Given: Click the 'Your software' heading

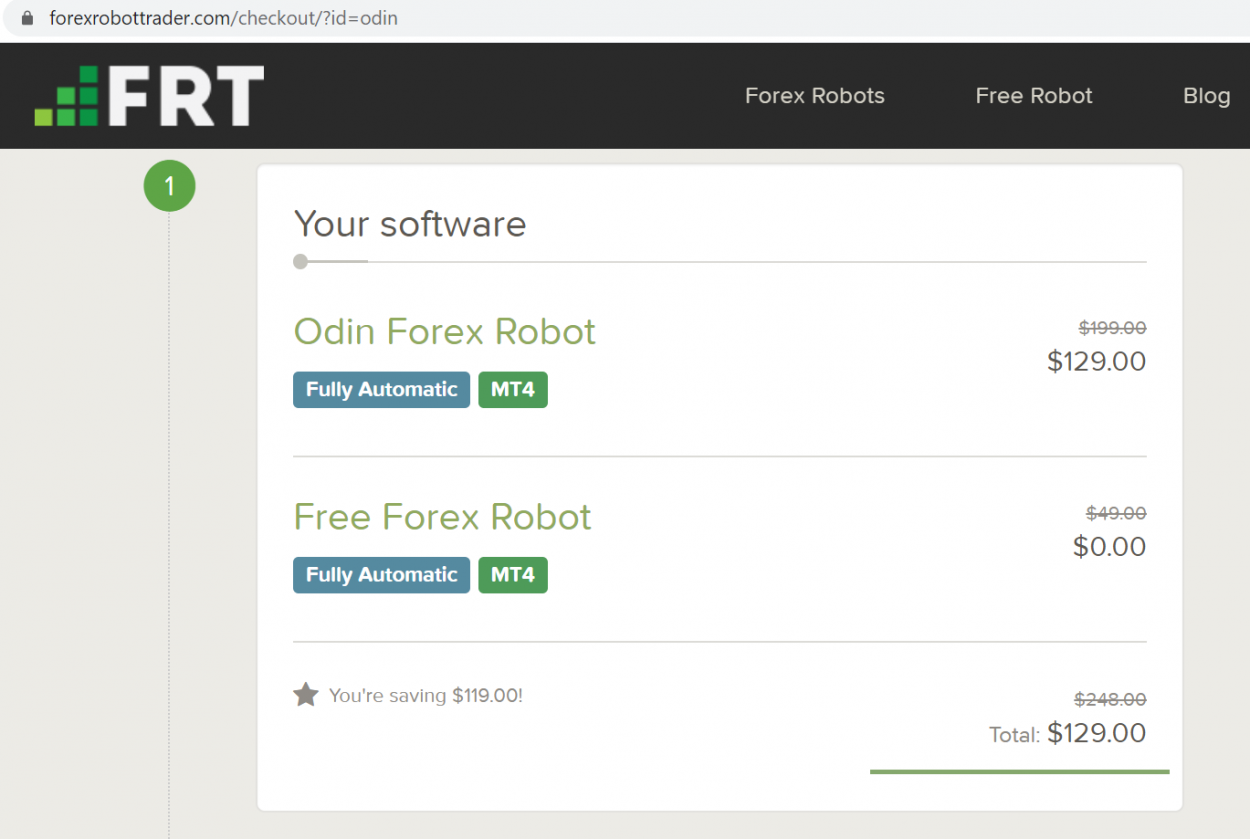Looking at the screenshot, I should tap(410, 224).
